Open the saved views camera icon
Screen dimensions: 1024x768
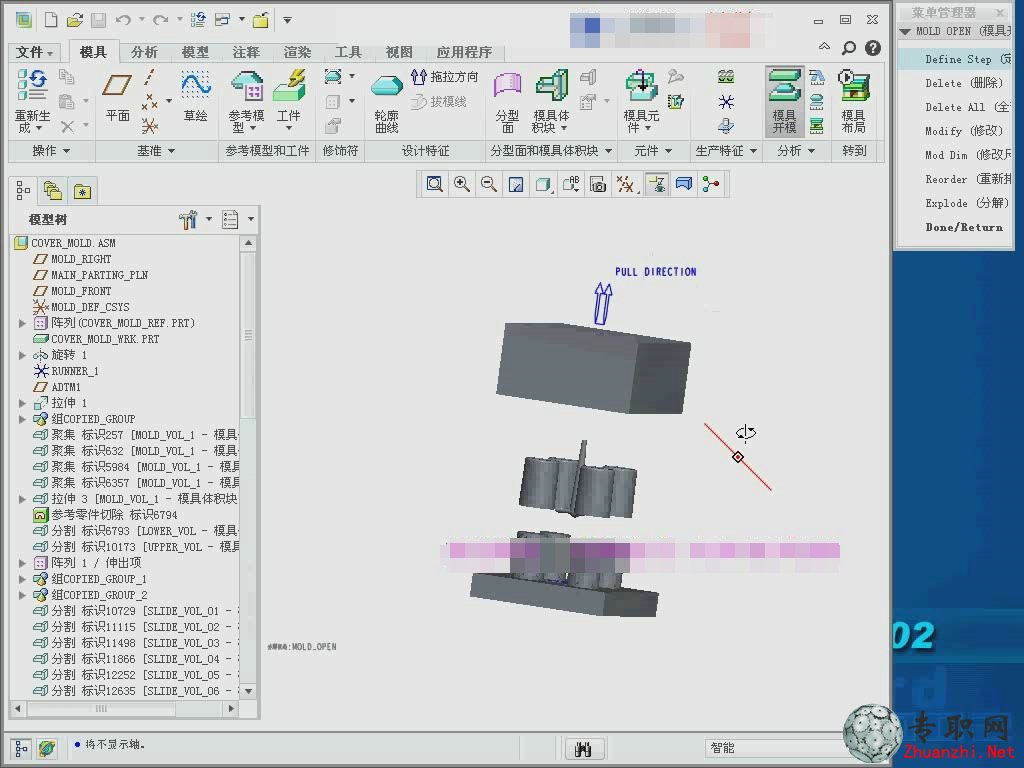(x=598, y=184)
